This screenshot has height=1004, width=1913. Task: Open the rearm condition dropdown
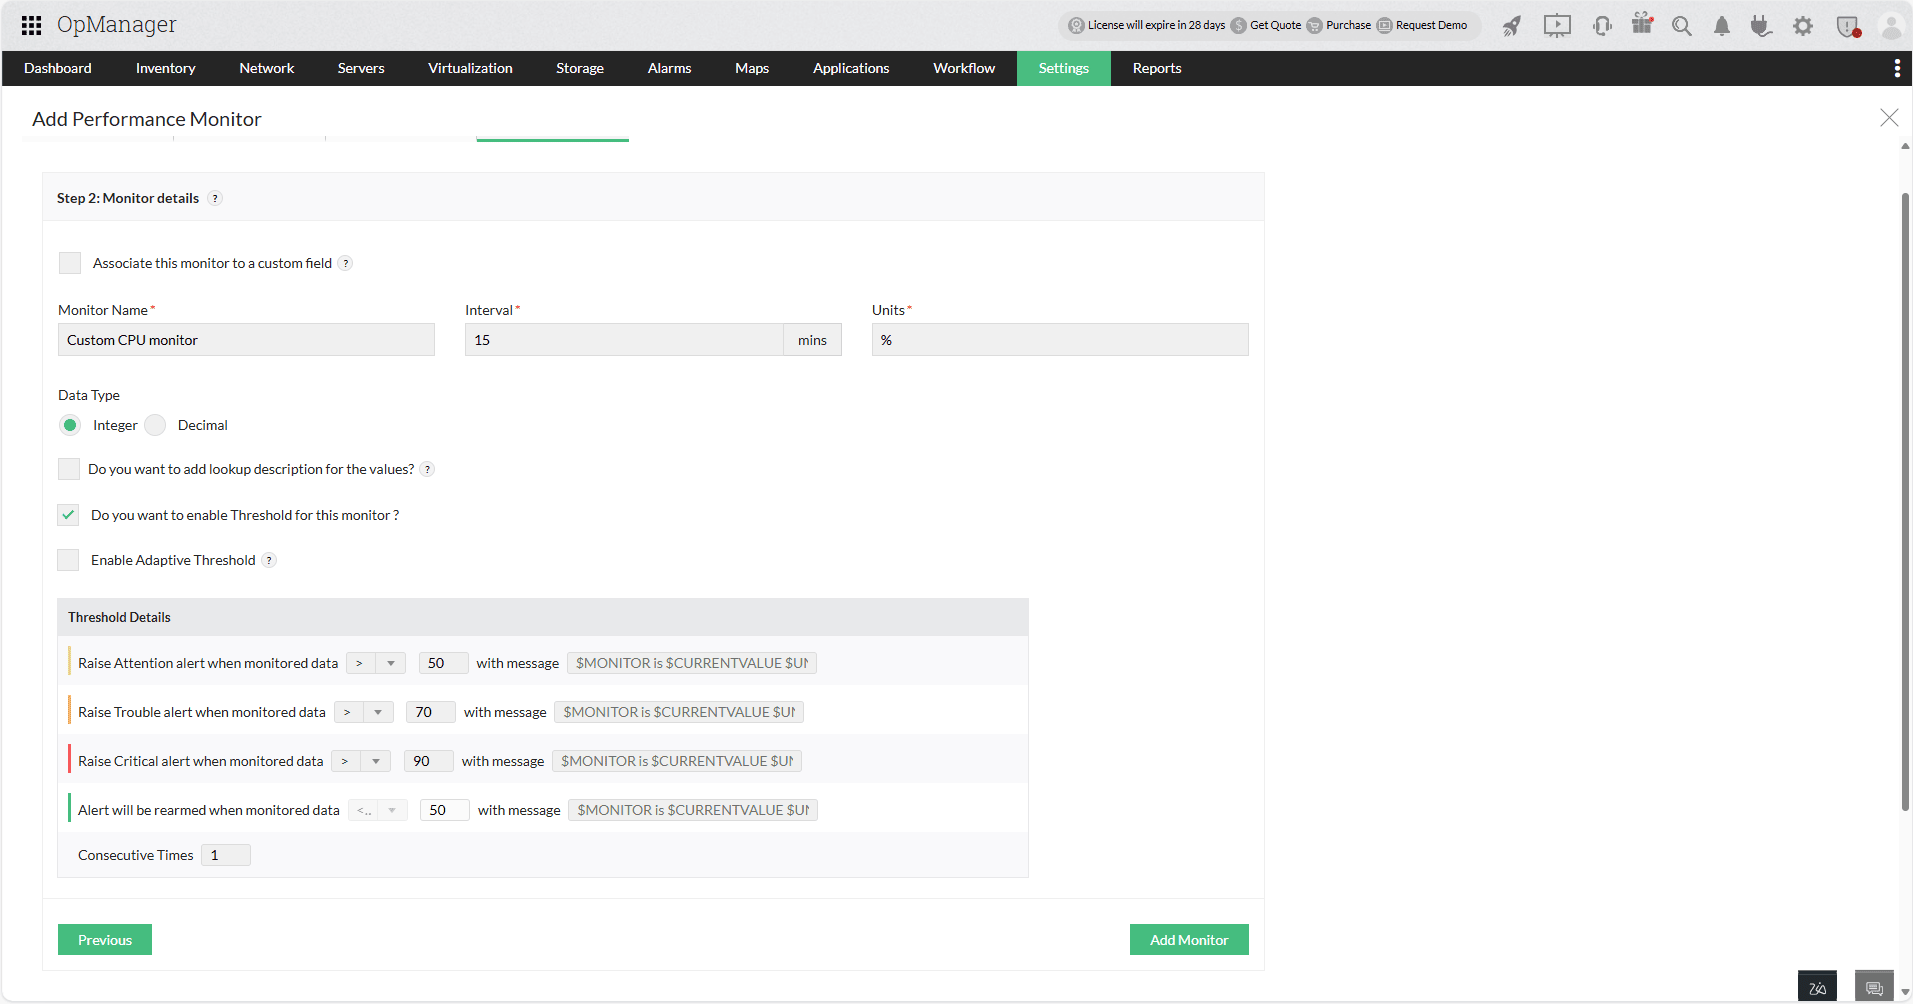coord(392,809)
